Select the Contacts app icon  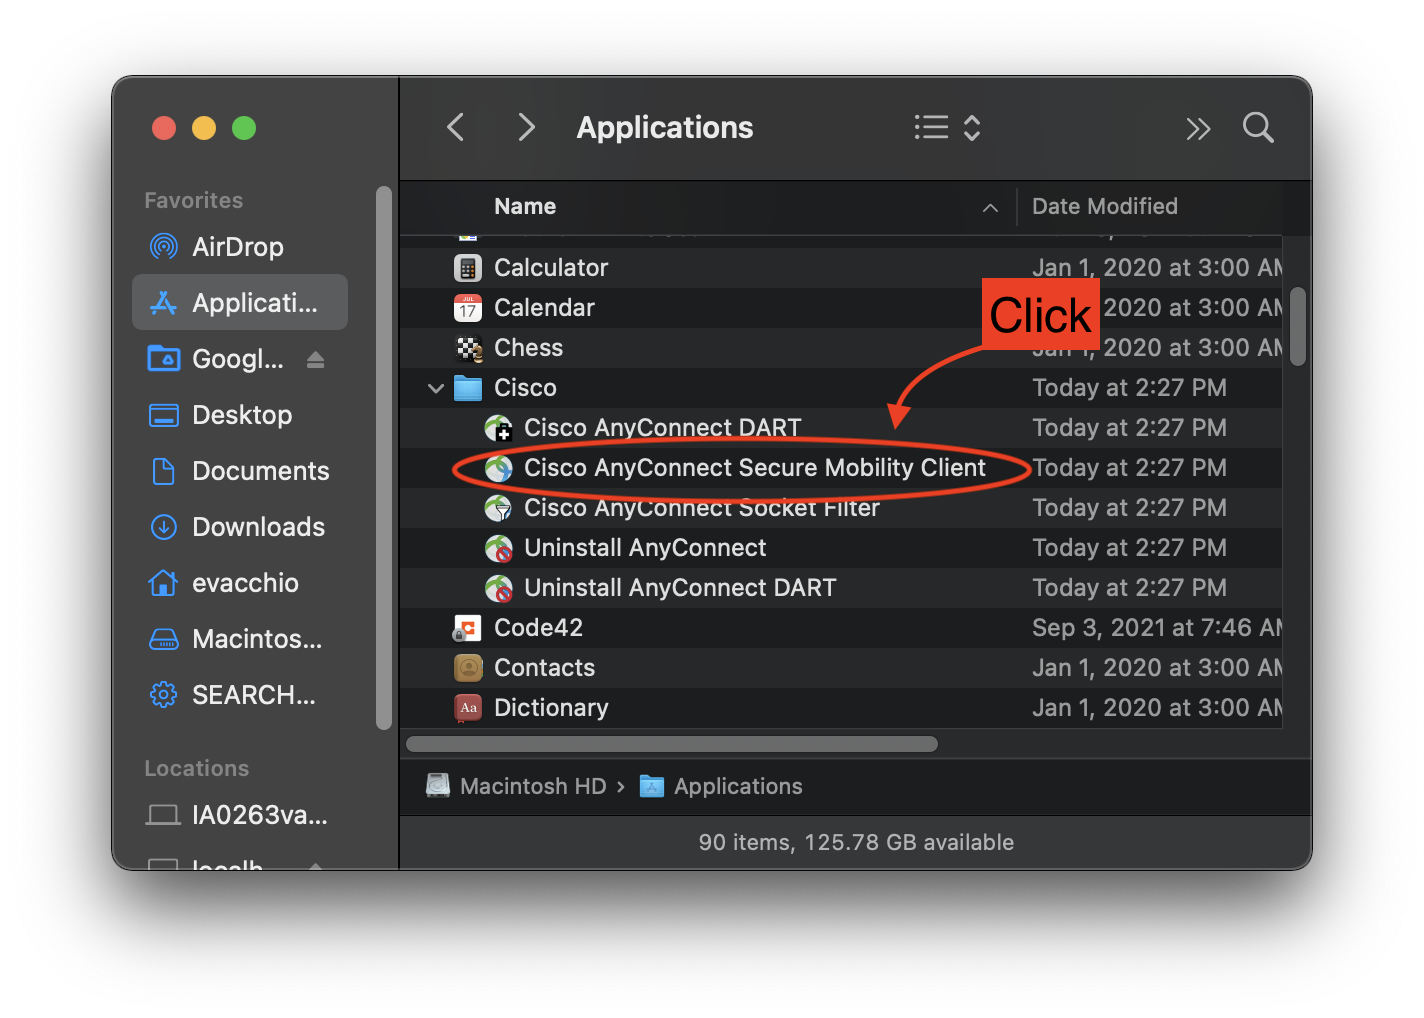(468, 668)
